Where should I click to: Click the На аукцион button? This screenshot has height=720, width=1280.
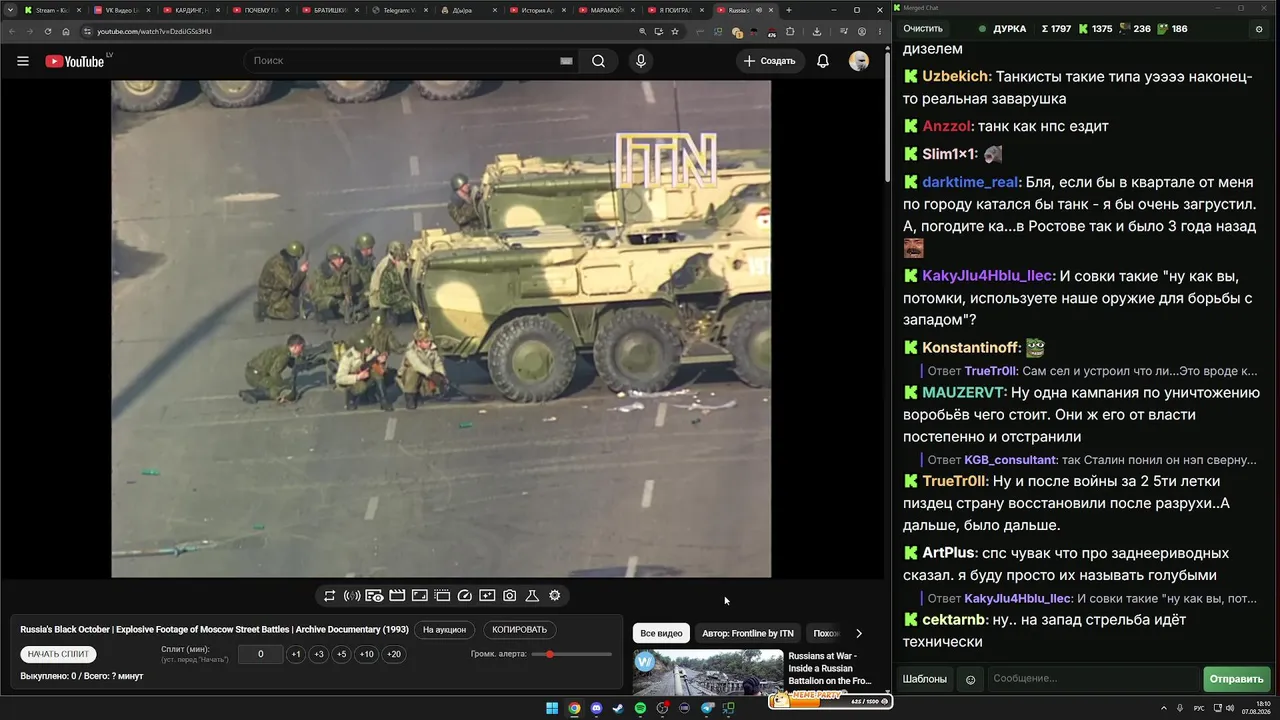(x=444, y=630)
